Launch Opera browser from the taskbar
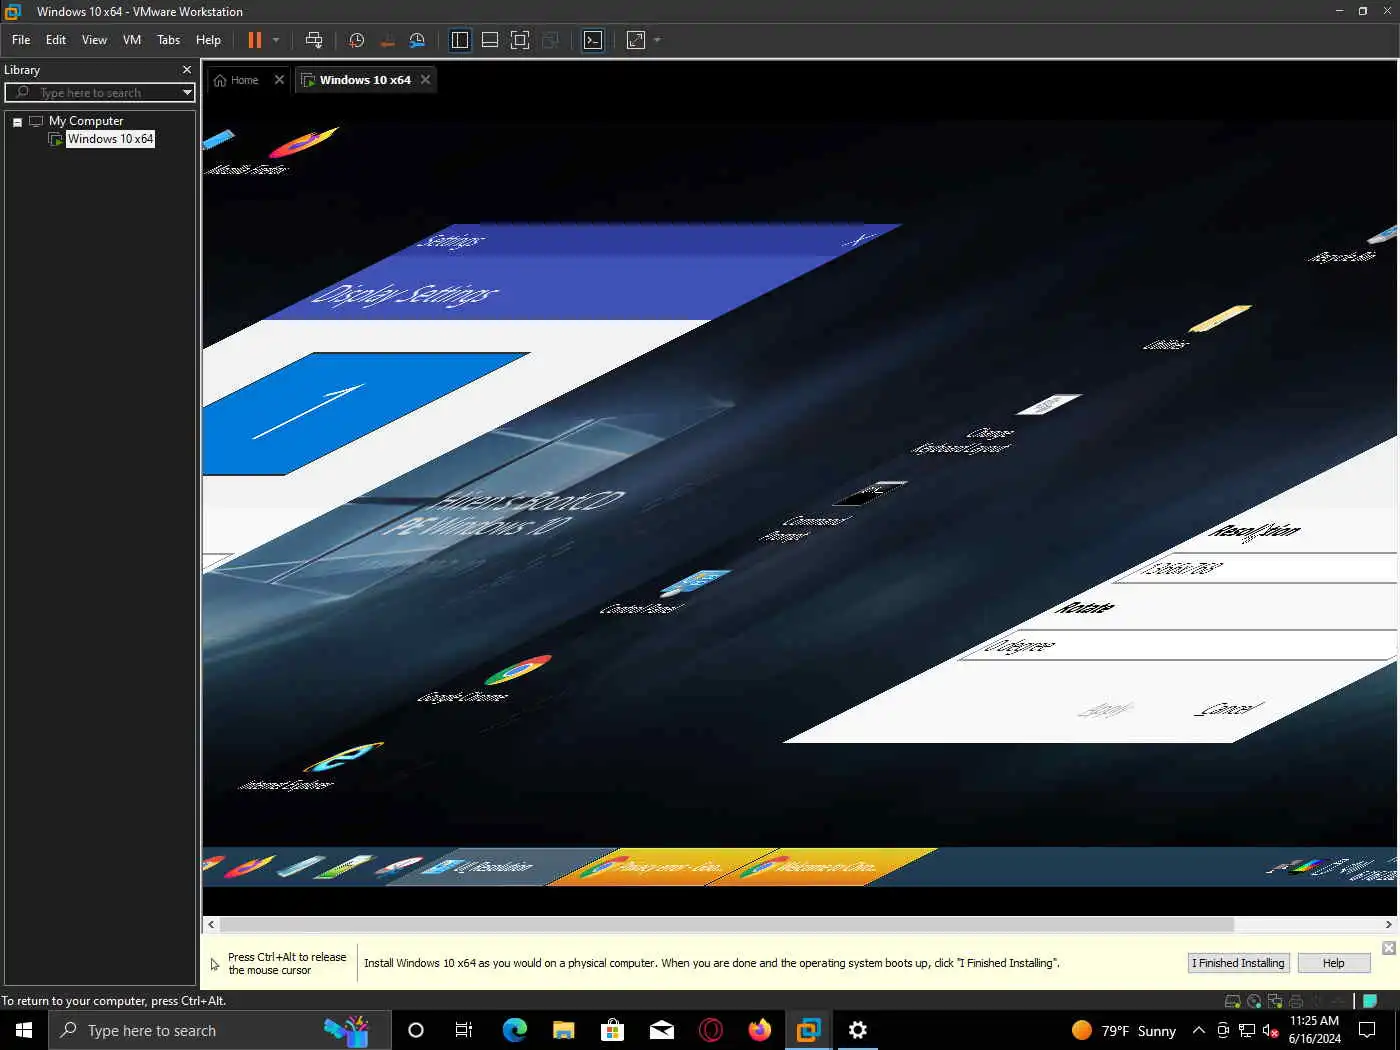The height and width of the screenshot is (1050, 1400). coord(710,1030)
